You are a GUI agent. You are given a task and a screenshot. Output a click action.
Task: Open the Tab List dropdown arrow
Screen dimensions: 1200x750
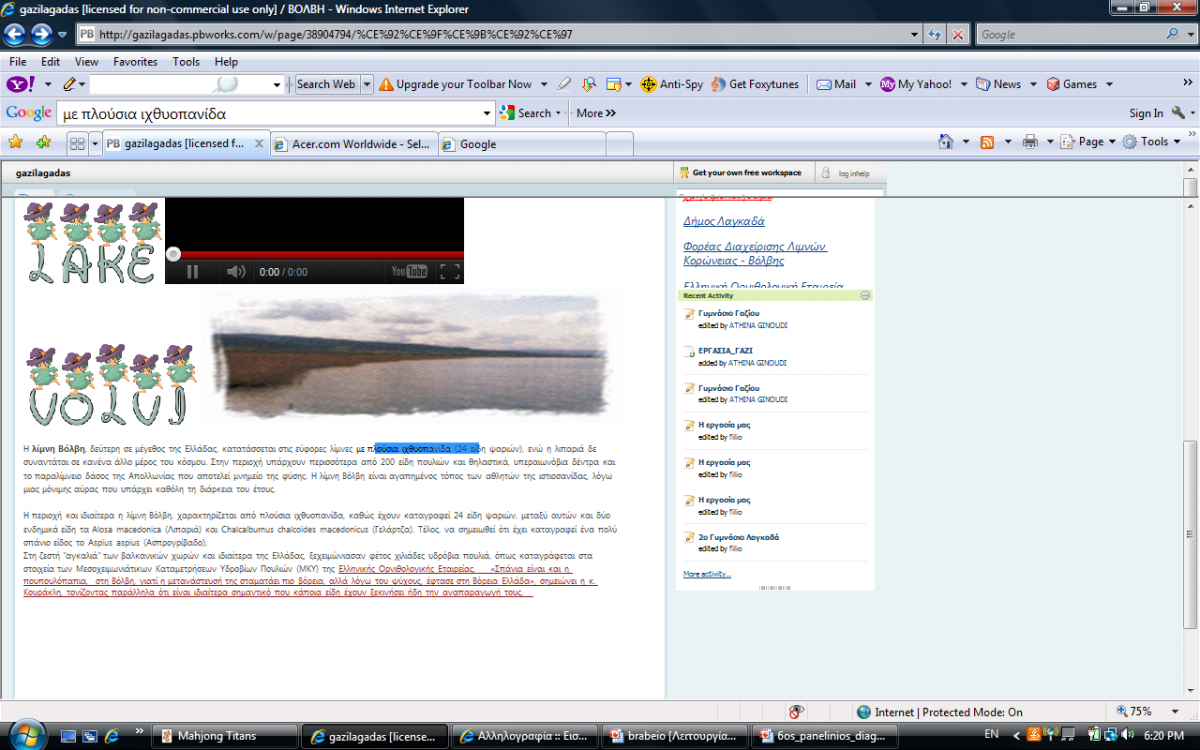click(x=95, y=143)
